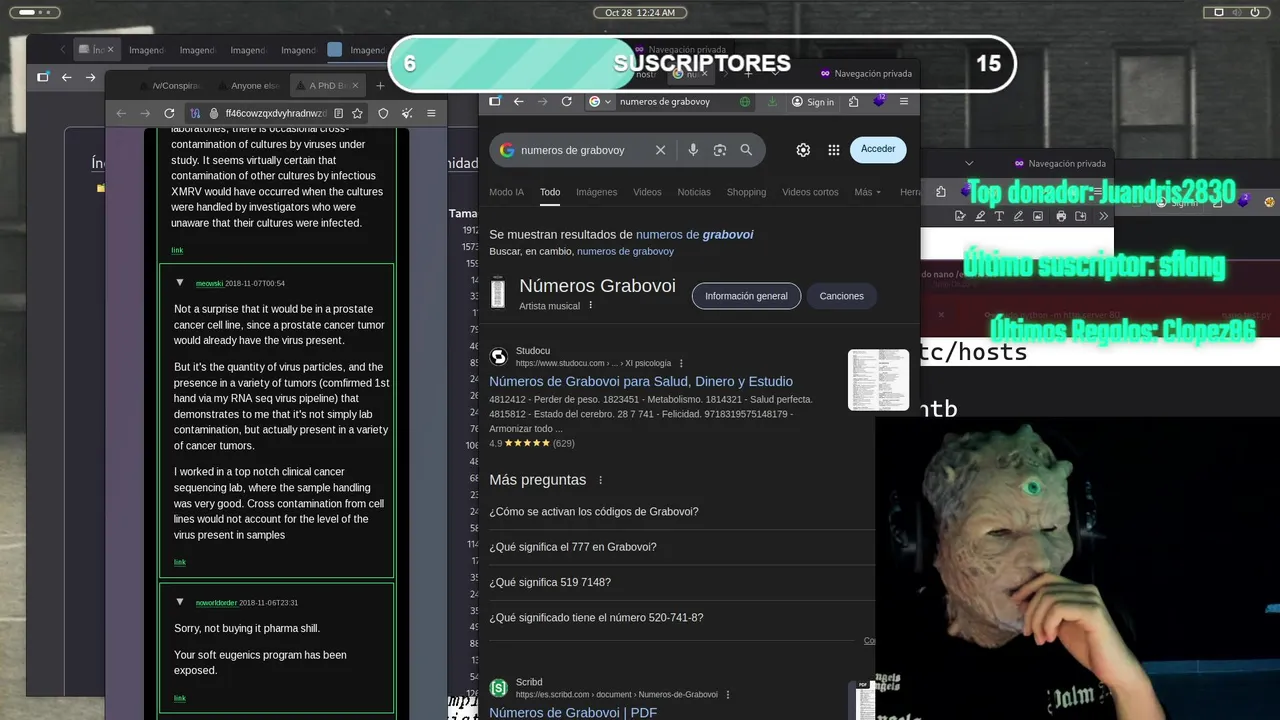Open 'numeros de grabovoi' corrected results link
Screen dimensions: 1280x720
[694, 234]
